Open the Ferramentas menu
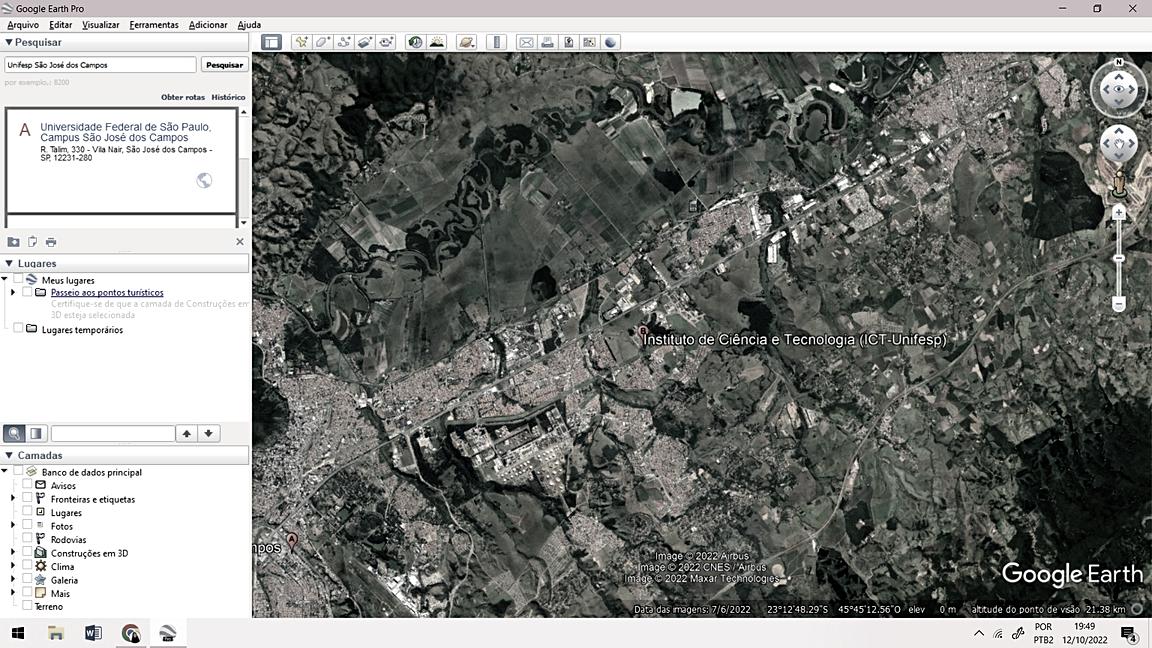Image resolution: width=1152 pixels, height=648 pixels. click(154, 25)
